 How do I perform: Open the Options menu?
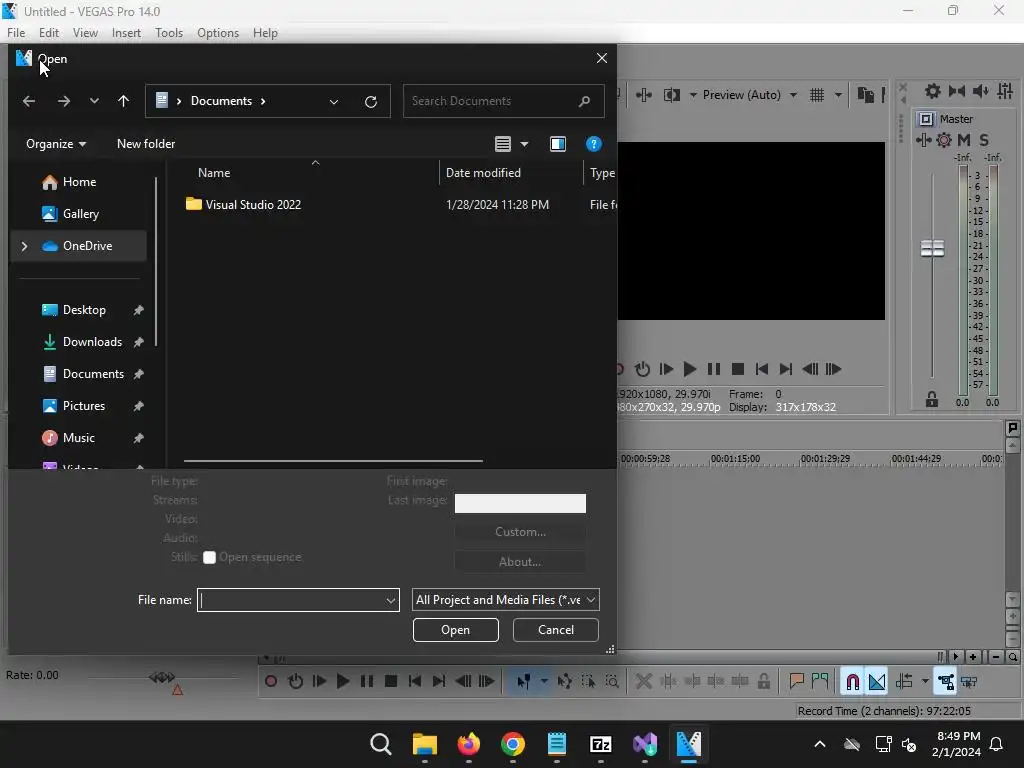point(217,33)
